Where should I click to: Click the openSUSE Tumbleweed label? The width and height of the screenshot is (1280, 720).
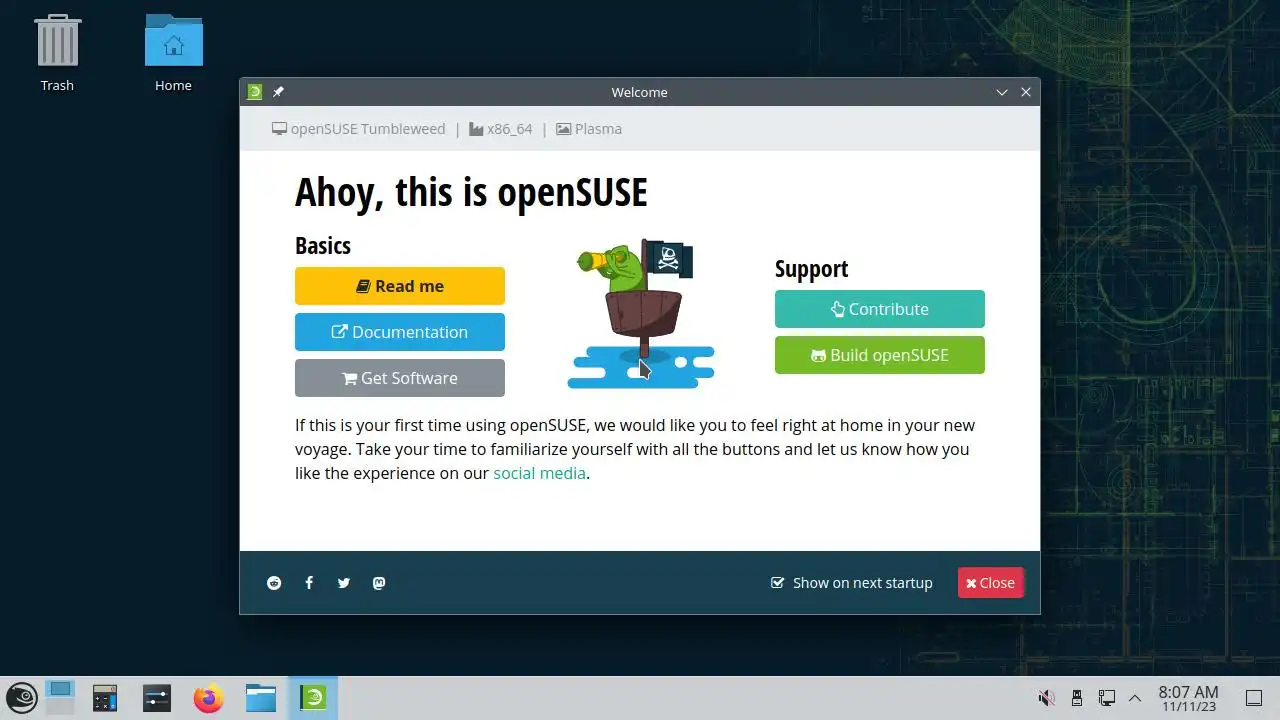(358, 129)
